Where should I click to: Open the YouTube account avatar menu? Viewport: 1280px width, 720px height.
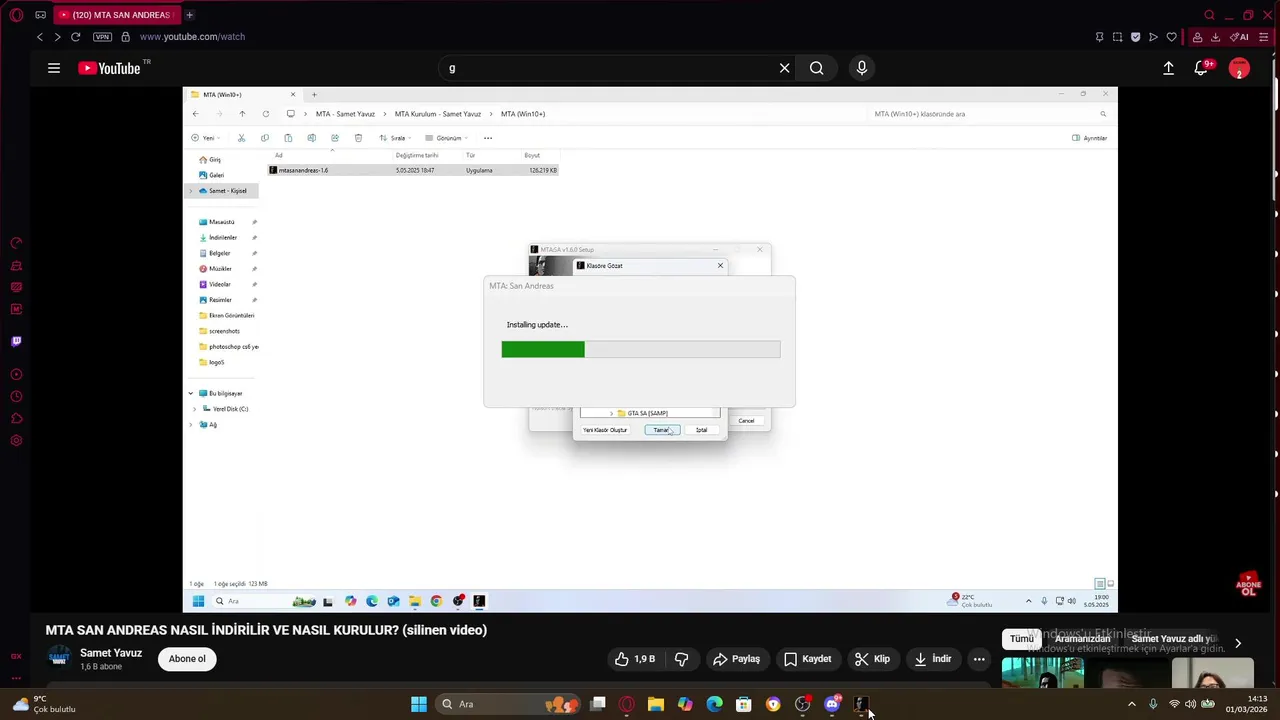pyautogui.click(x=1239, y=68)
